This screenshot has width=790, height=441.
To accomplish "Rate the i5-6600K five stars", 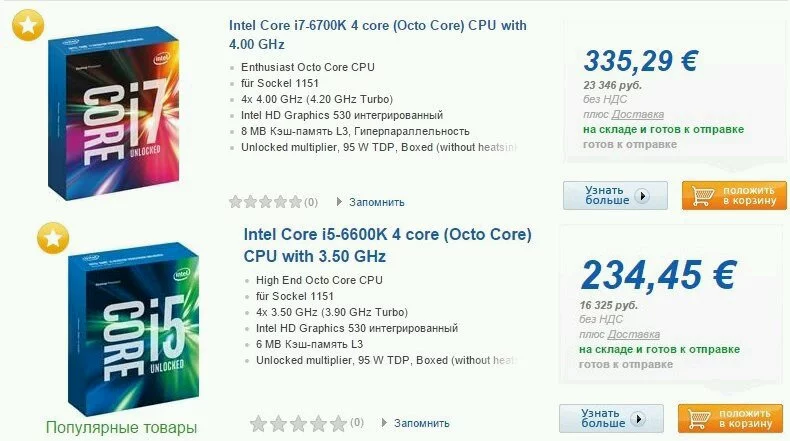I will [x=340, y=422].
